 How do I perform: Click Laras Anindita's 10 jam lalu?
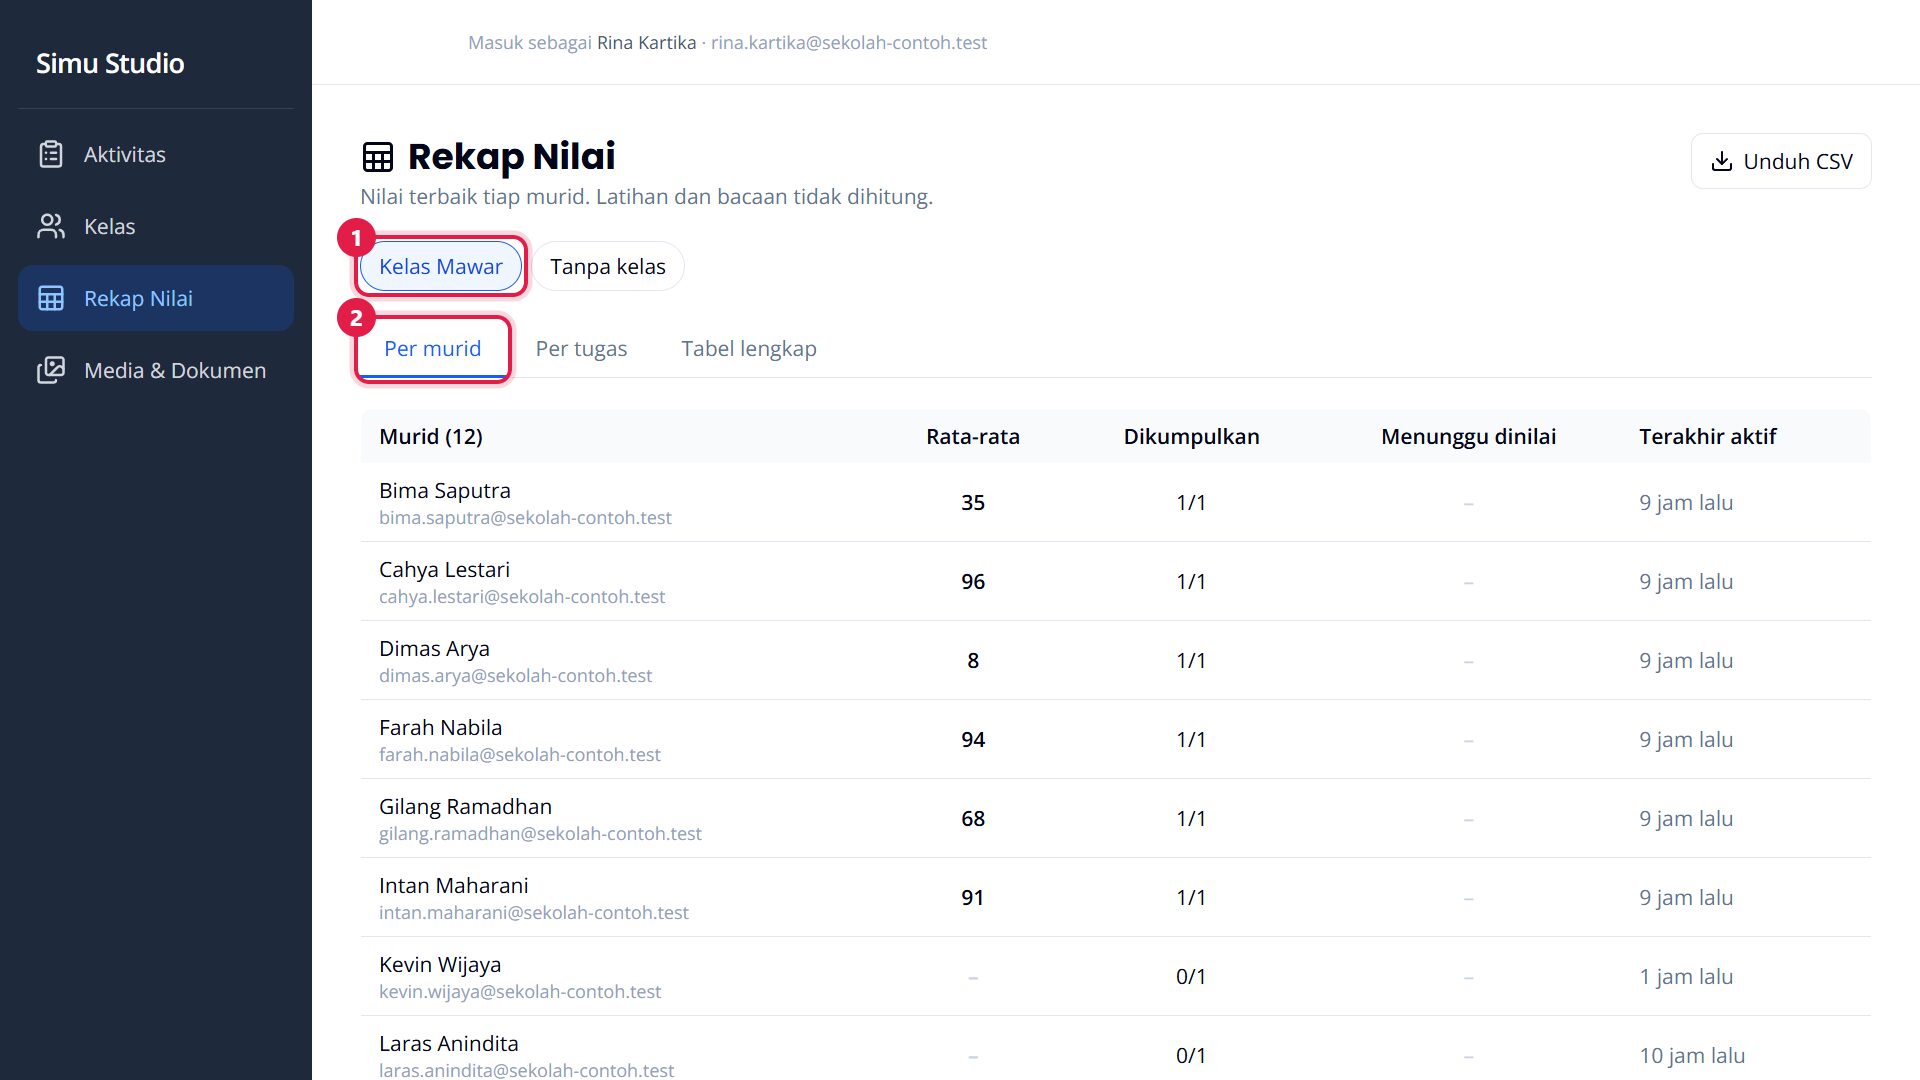pos(1692,1055)
